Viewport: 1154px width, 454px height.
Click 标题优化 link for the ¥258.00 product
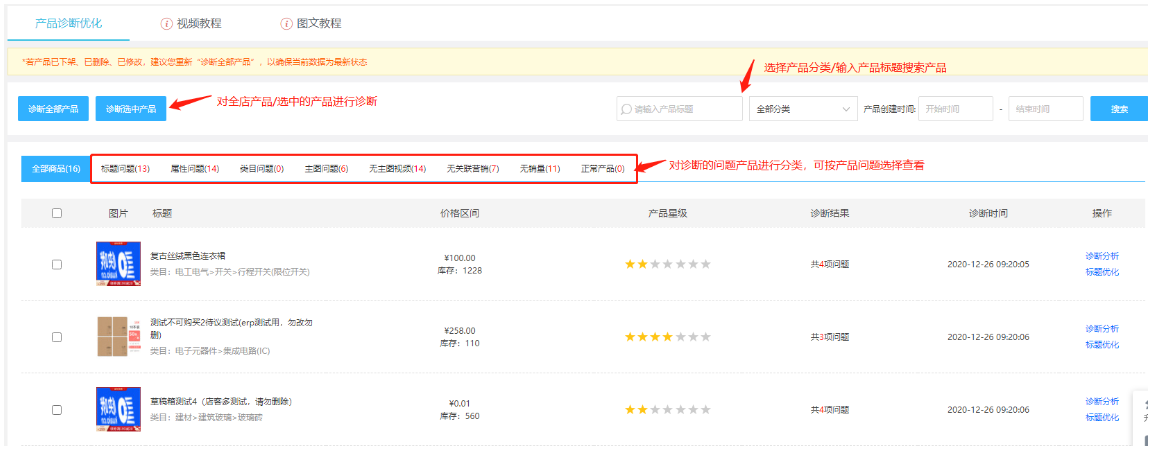click(1102, 344)
